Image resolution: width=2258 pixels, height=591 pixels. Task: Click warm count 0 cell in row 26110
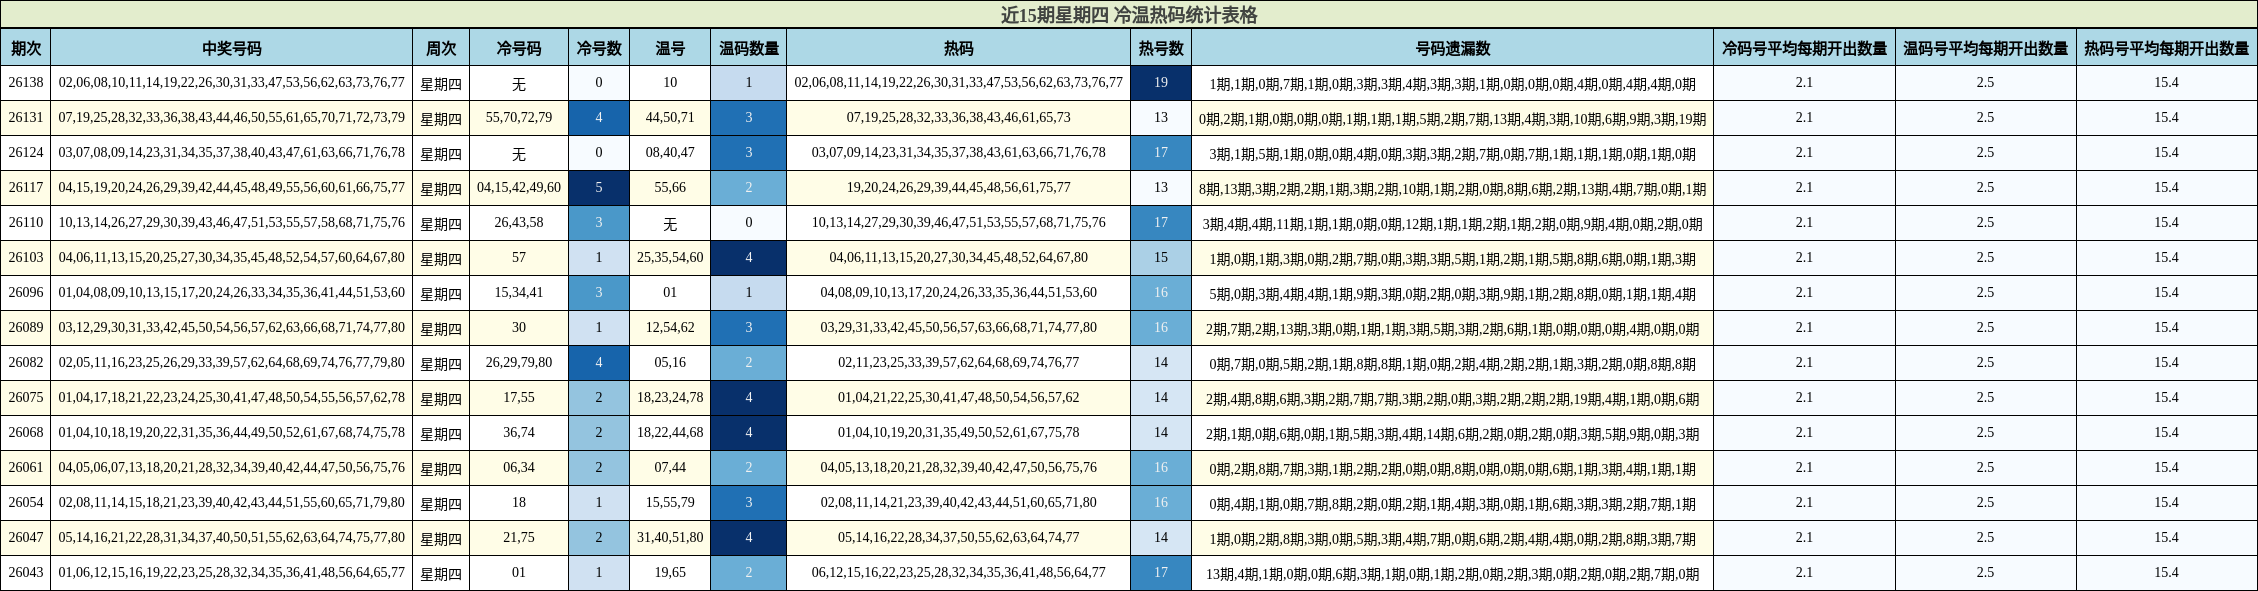[749, 223]
